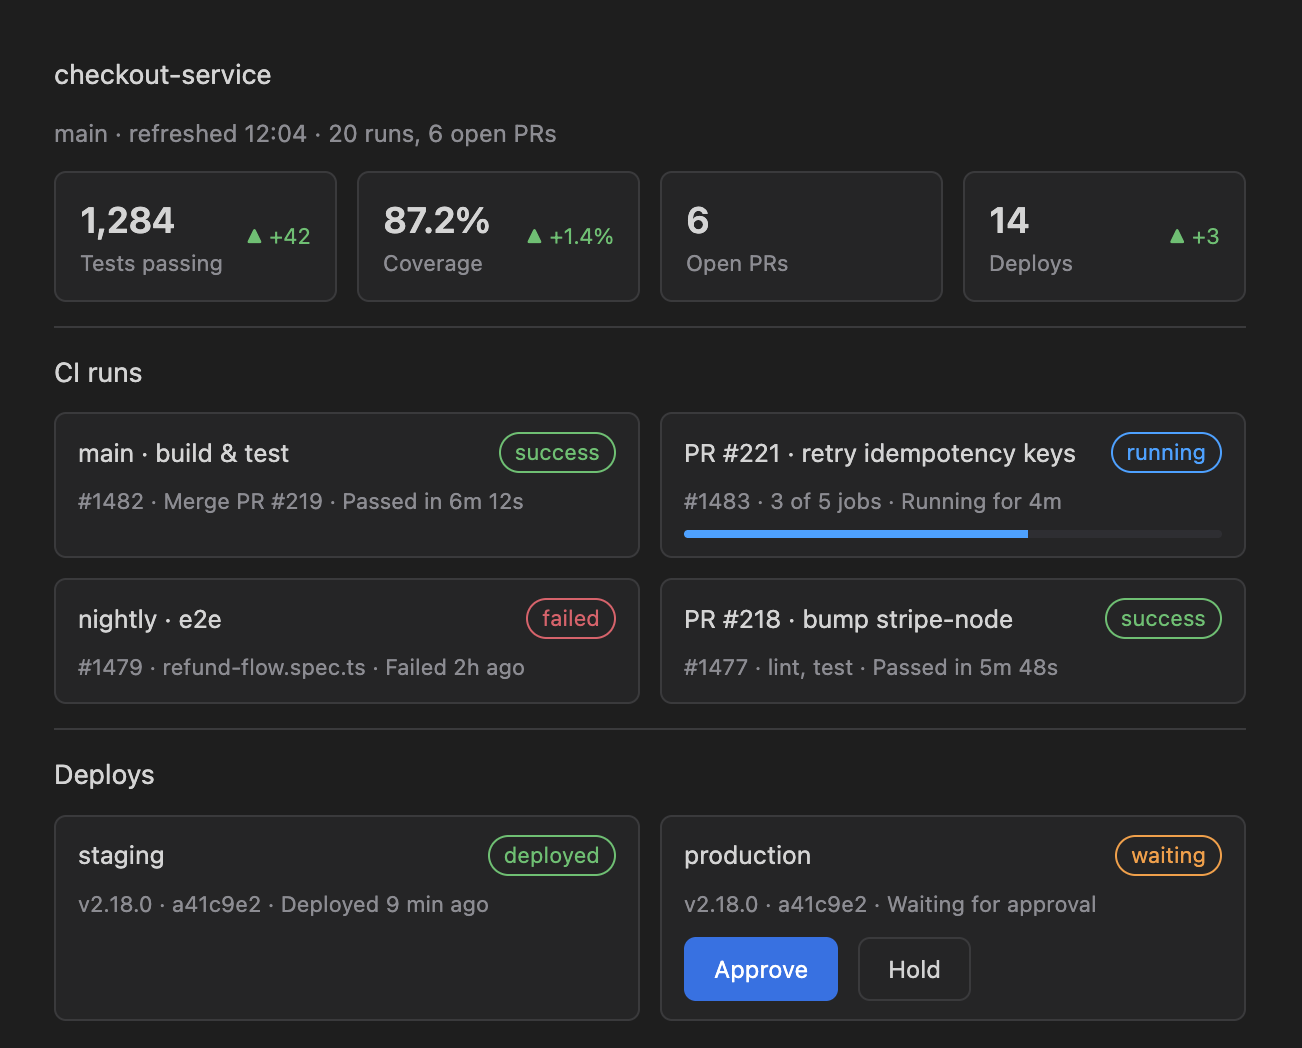Click the waiting badge on production
This screenshot has width=1302, height=1048.
coord(1168,856)
